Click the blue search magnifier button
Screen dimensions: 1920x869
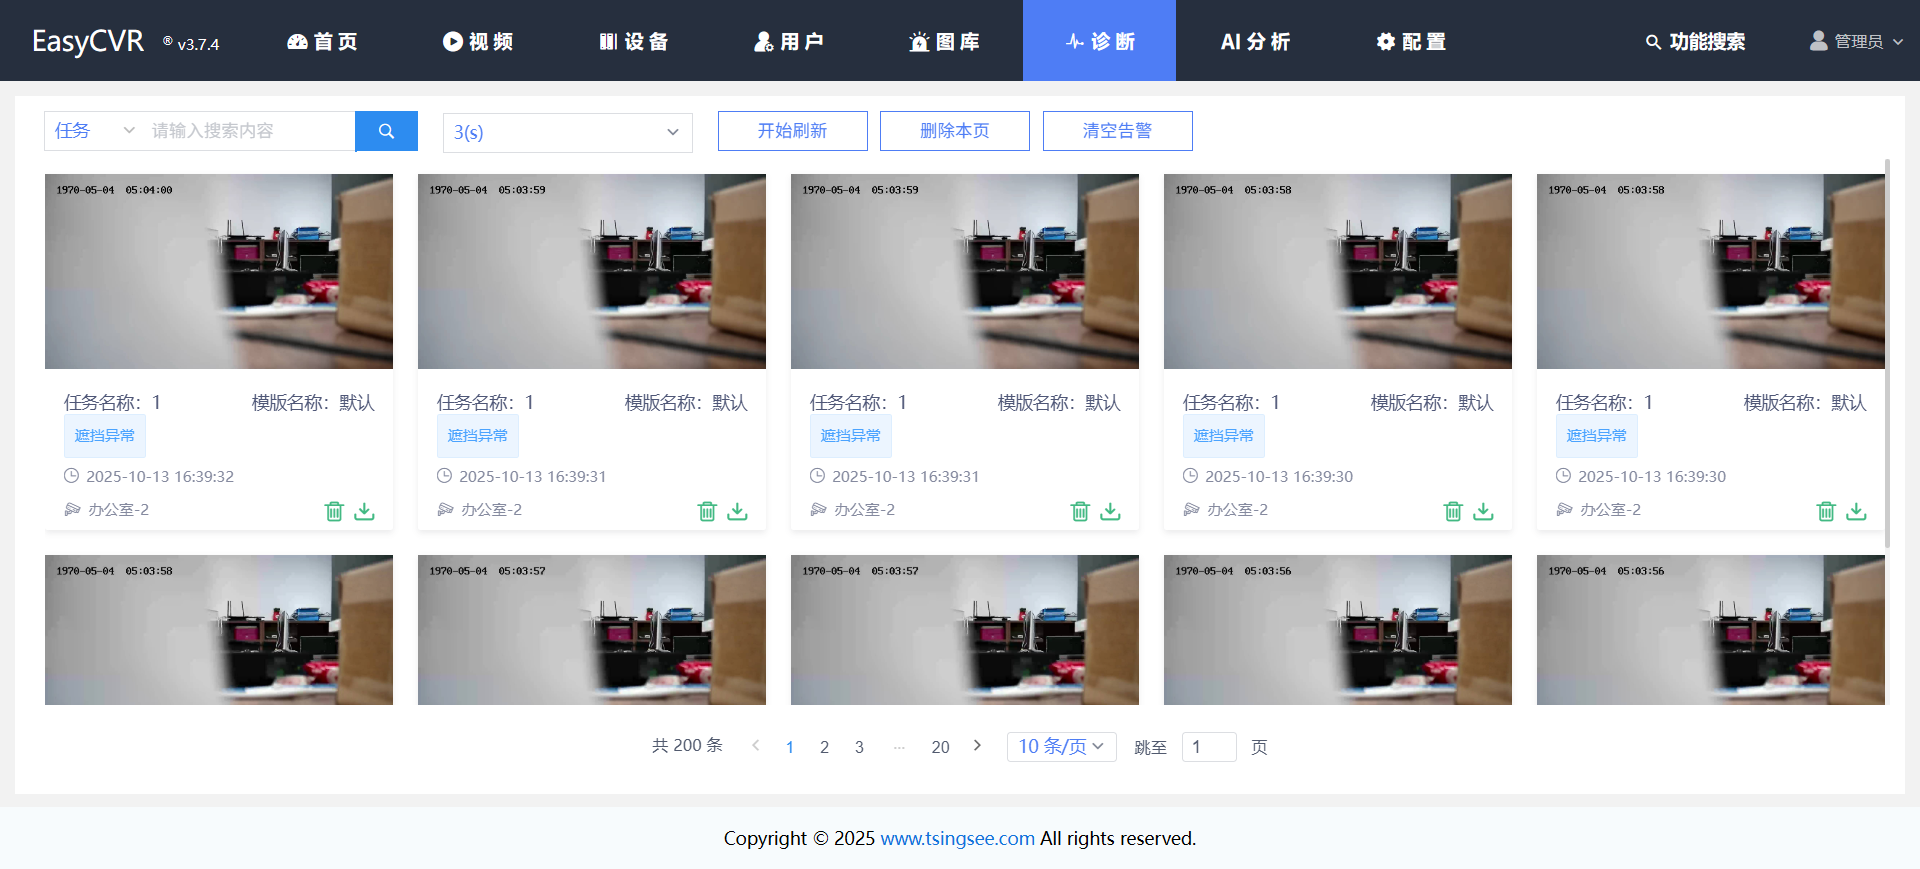click(386, 131)
